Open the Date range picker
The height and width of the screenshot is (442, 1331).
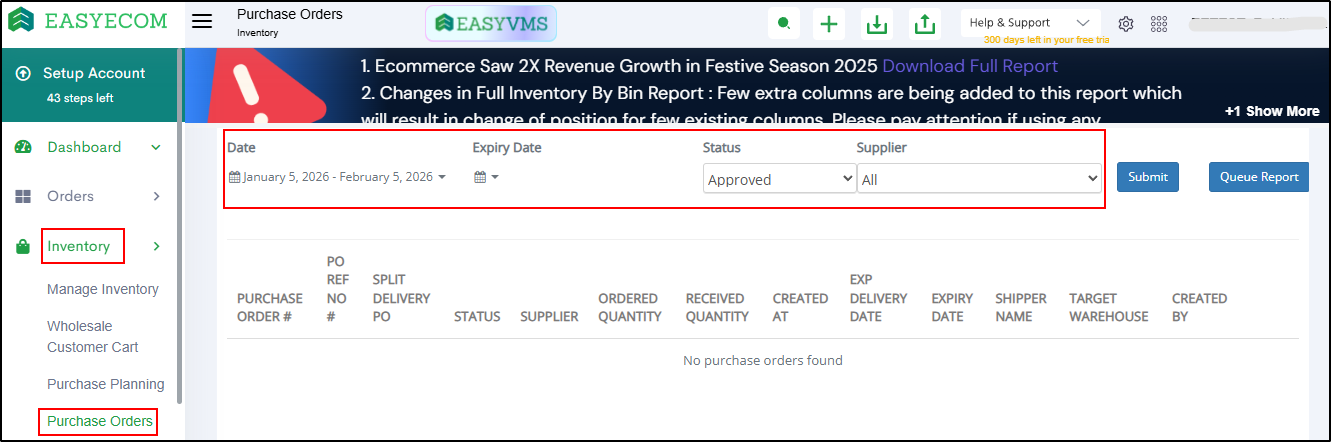(x=337, y=177)
